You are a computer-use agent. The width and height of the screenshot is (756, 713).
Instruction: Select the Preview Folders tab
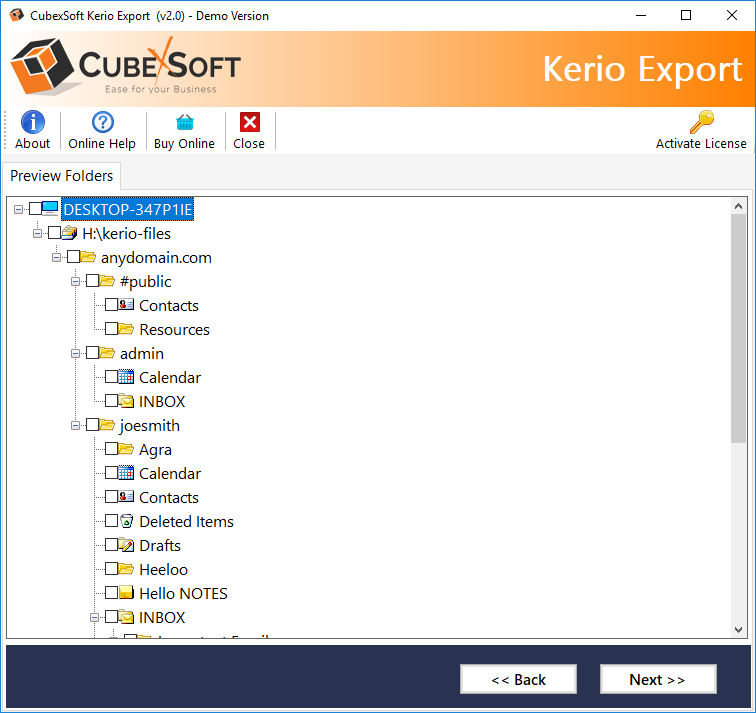(x=62, y=176)
